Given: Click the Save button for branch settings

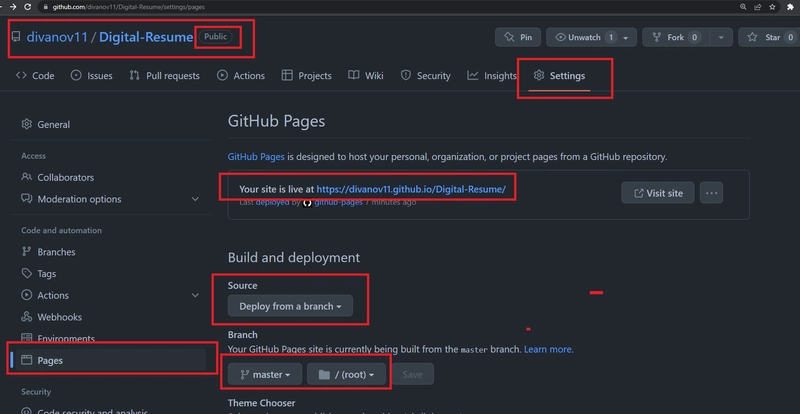Looking at the screenshot, I should click(x=412, y=375).
